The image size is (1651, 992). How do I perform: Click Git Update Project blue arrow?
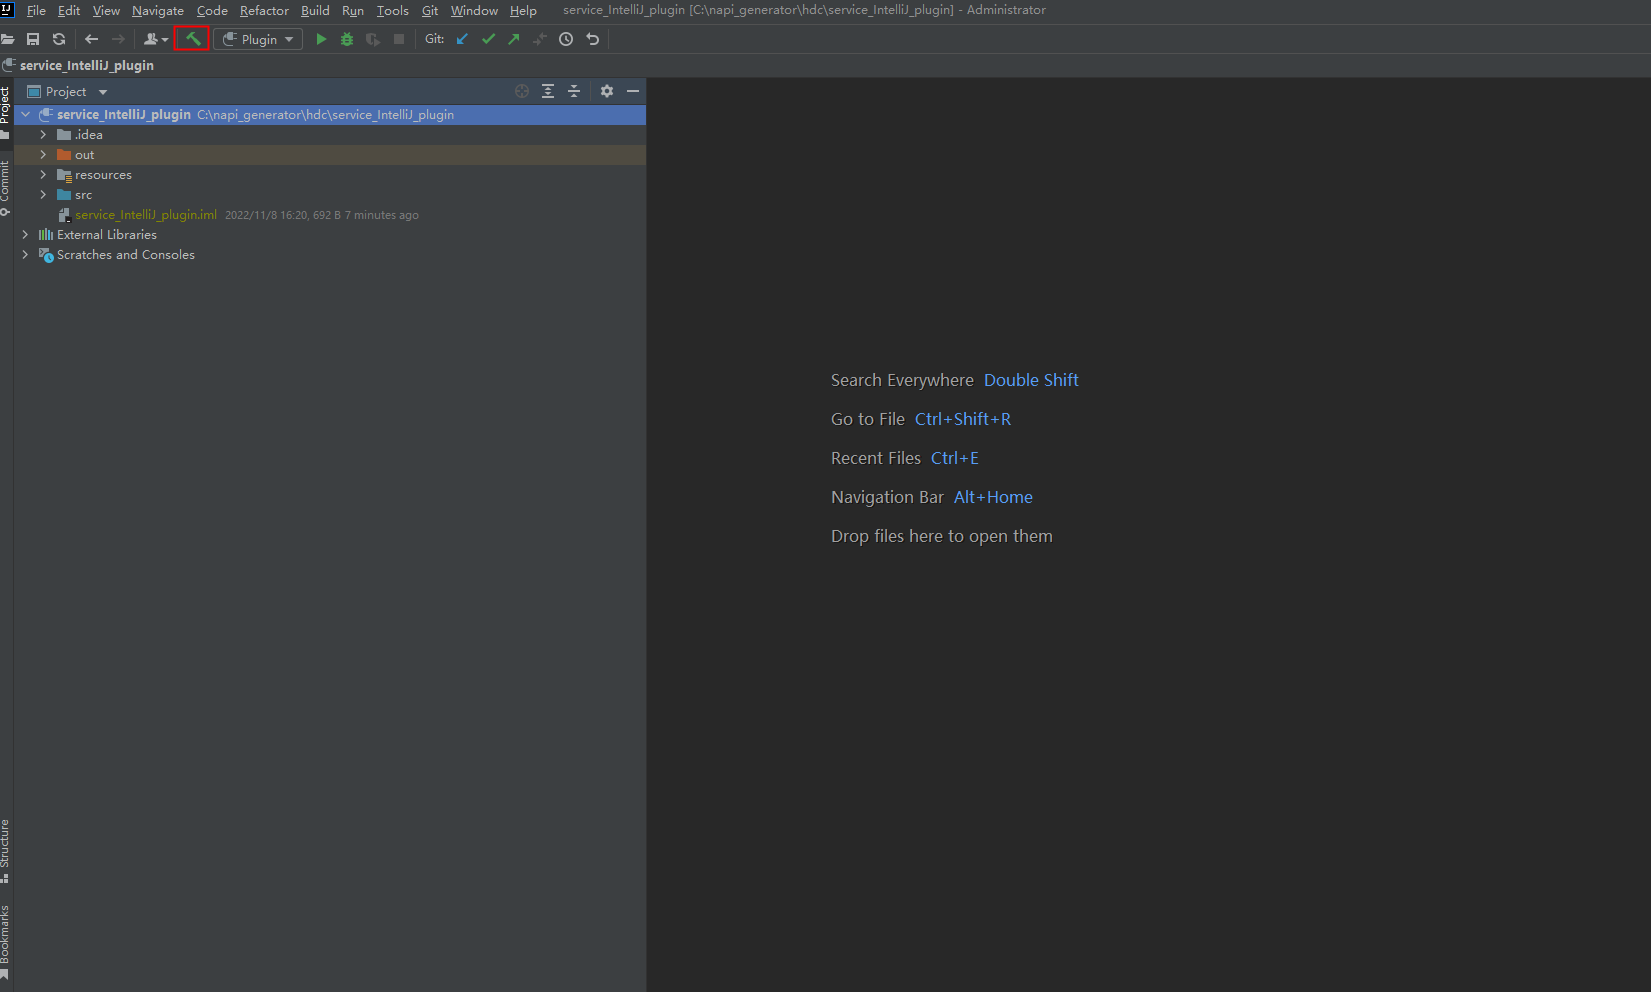pyautogui.click(x=462, y=39)
